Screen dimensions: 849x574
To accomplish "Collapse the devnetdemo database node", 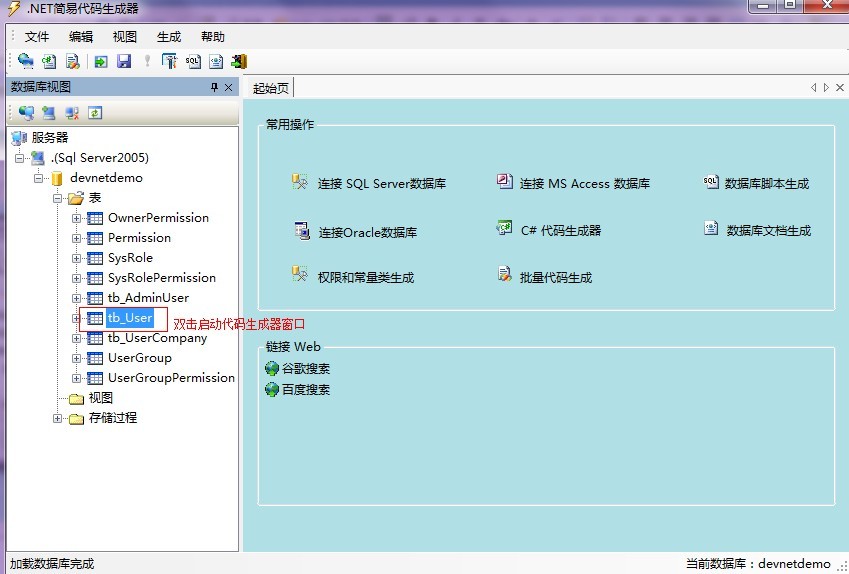I will click(x=39, y=178).
